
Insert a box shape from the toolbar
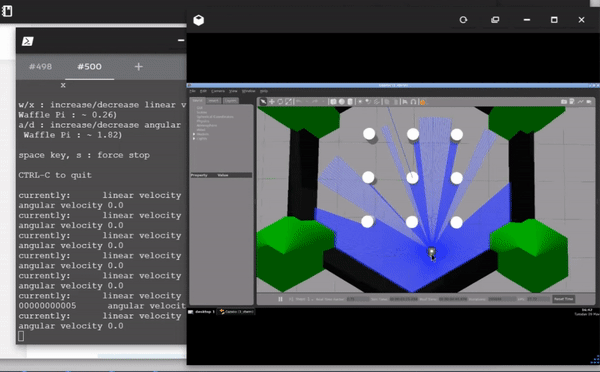pyautogui.click(x=333, y=102)
